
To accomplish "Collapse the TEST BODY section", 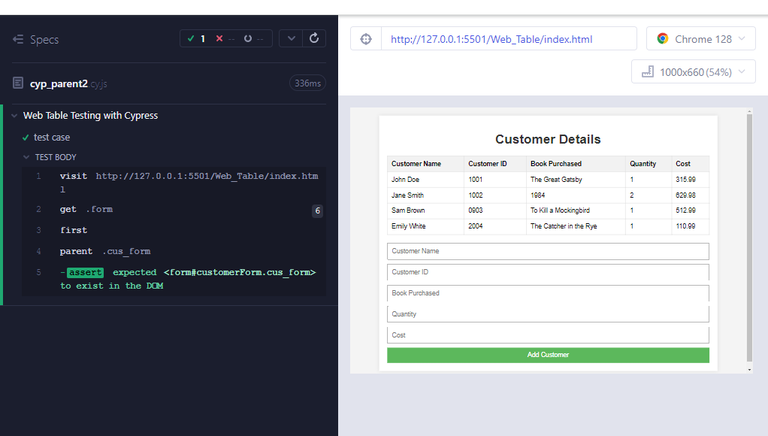I will (x=27, y=157).
